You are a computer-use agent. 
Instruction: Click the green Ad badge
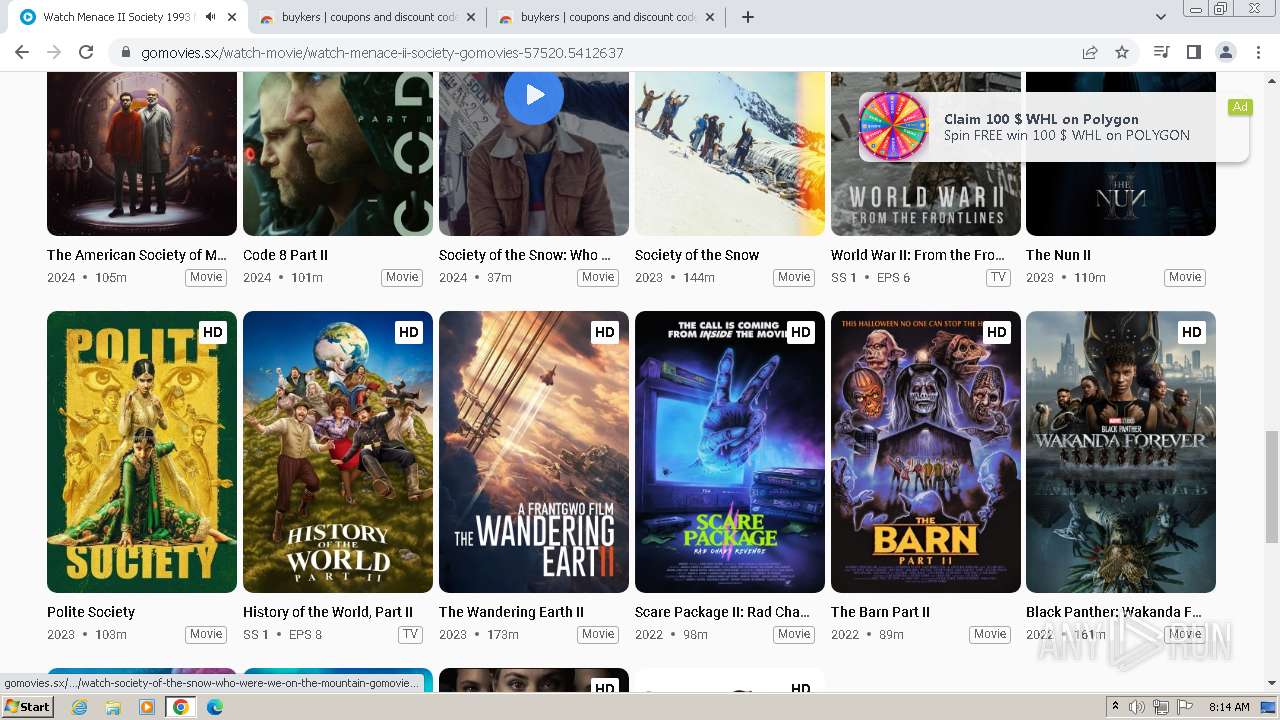point(1240,107)
